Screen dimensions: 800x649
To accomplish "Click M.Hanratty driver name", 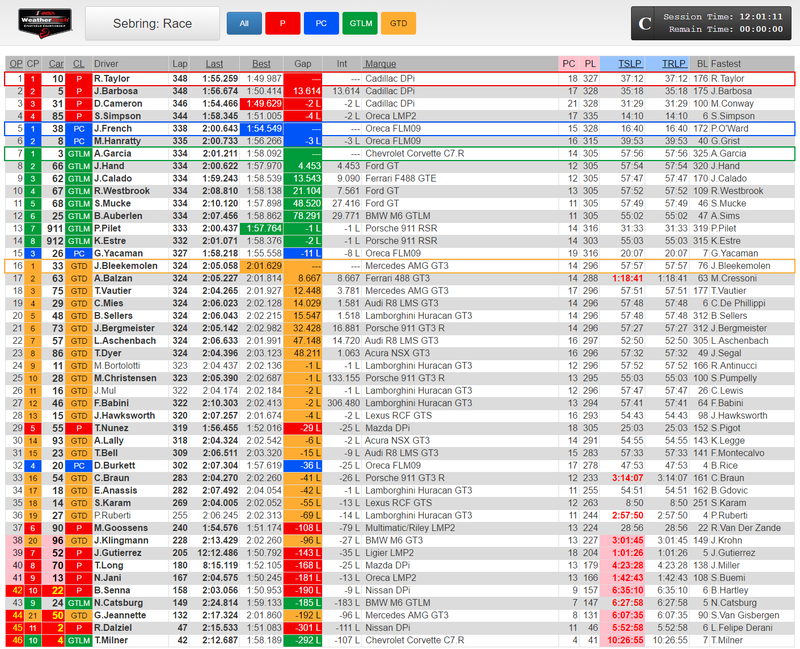I will pyautogui.click(x=117, y=141).
